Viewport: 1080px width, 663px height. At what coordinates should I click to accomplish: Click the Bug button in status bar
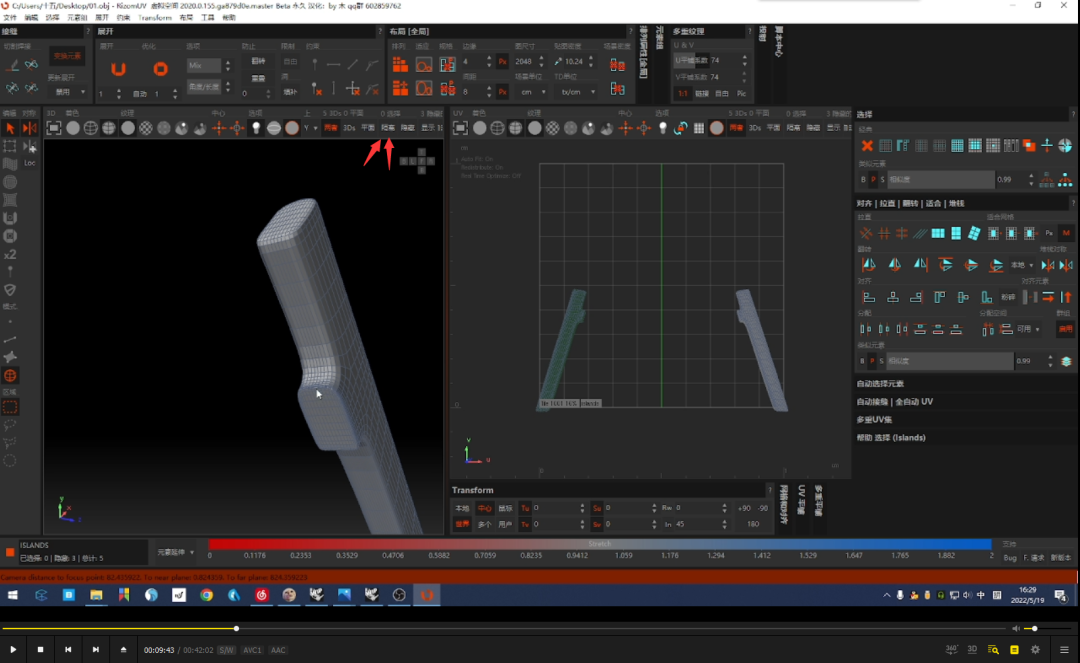point(1010,558)
